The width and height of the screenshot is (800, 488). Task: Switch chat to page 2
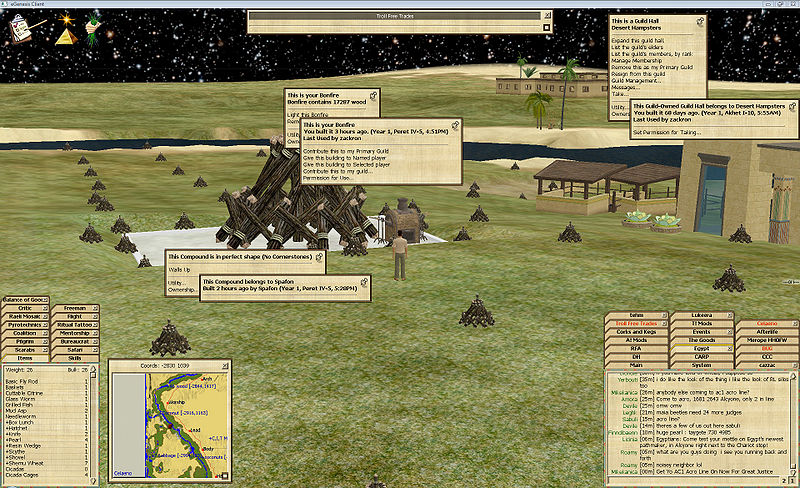784,481
